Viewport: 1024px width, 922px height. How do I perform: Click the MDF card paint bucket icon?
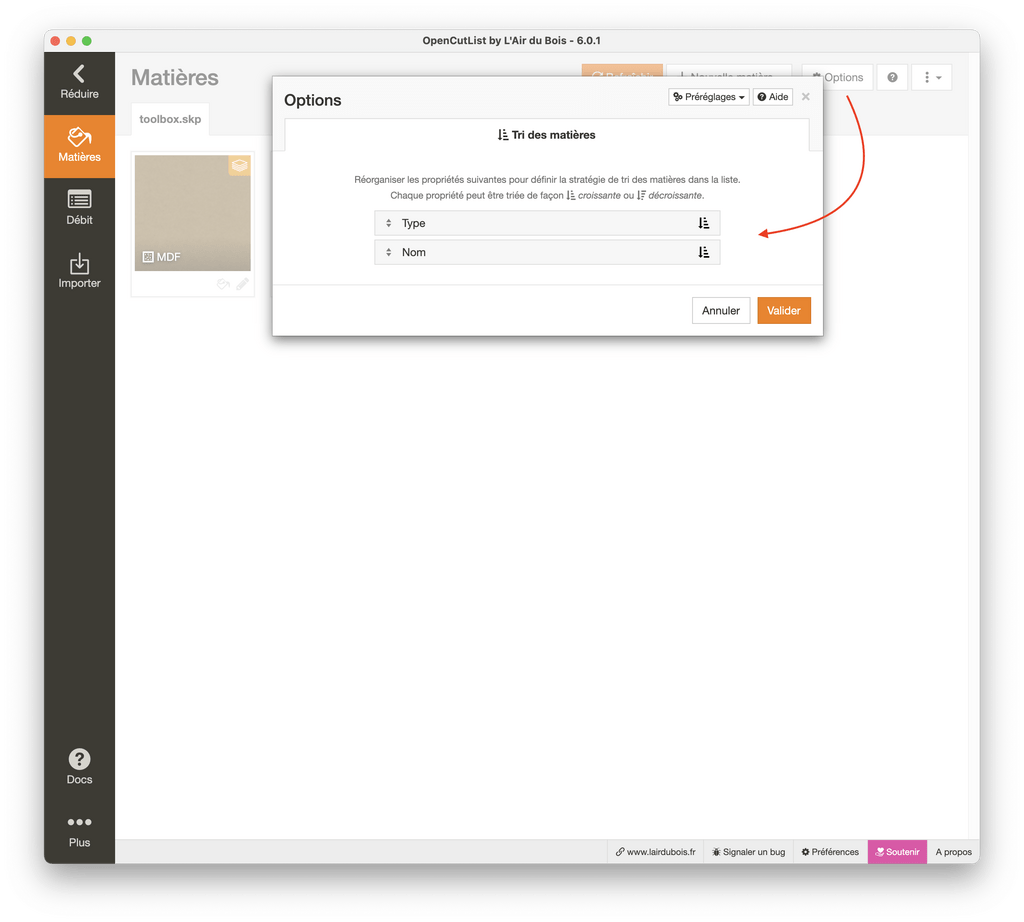[x=223, y=284]
